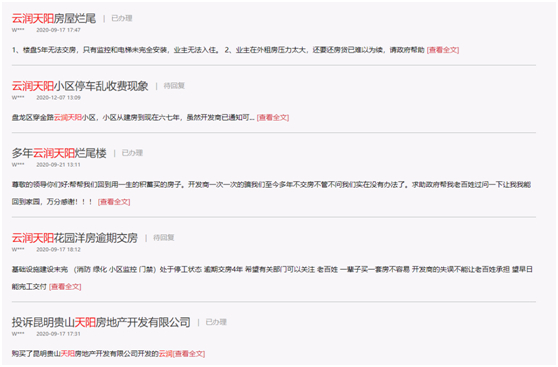This screenshot has width=558, height=367.
Task: Click the excerpt starting 基础设施建设未完
Action: [272, 278]
